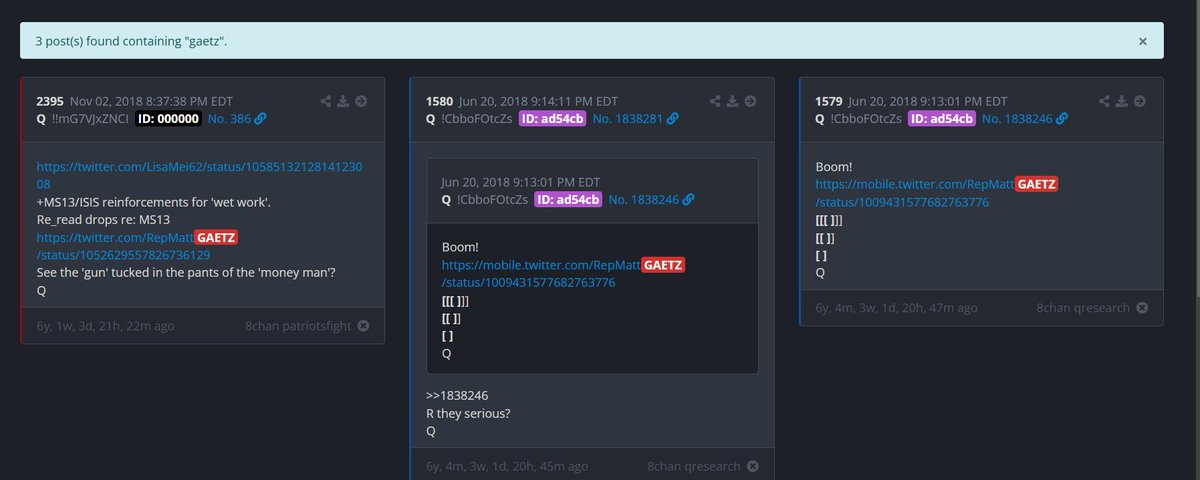Download post 1579

coord(1122,101)
